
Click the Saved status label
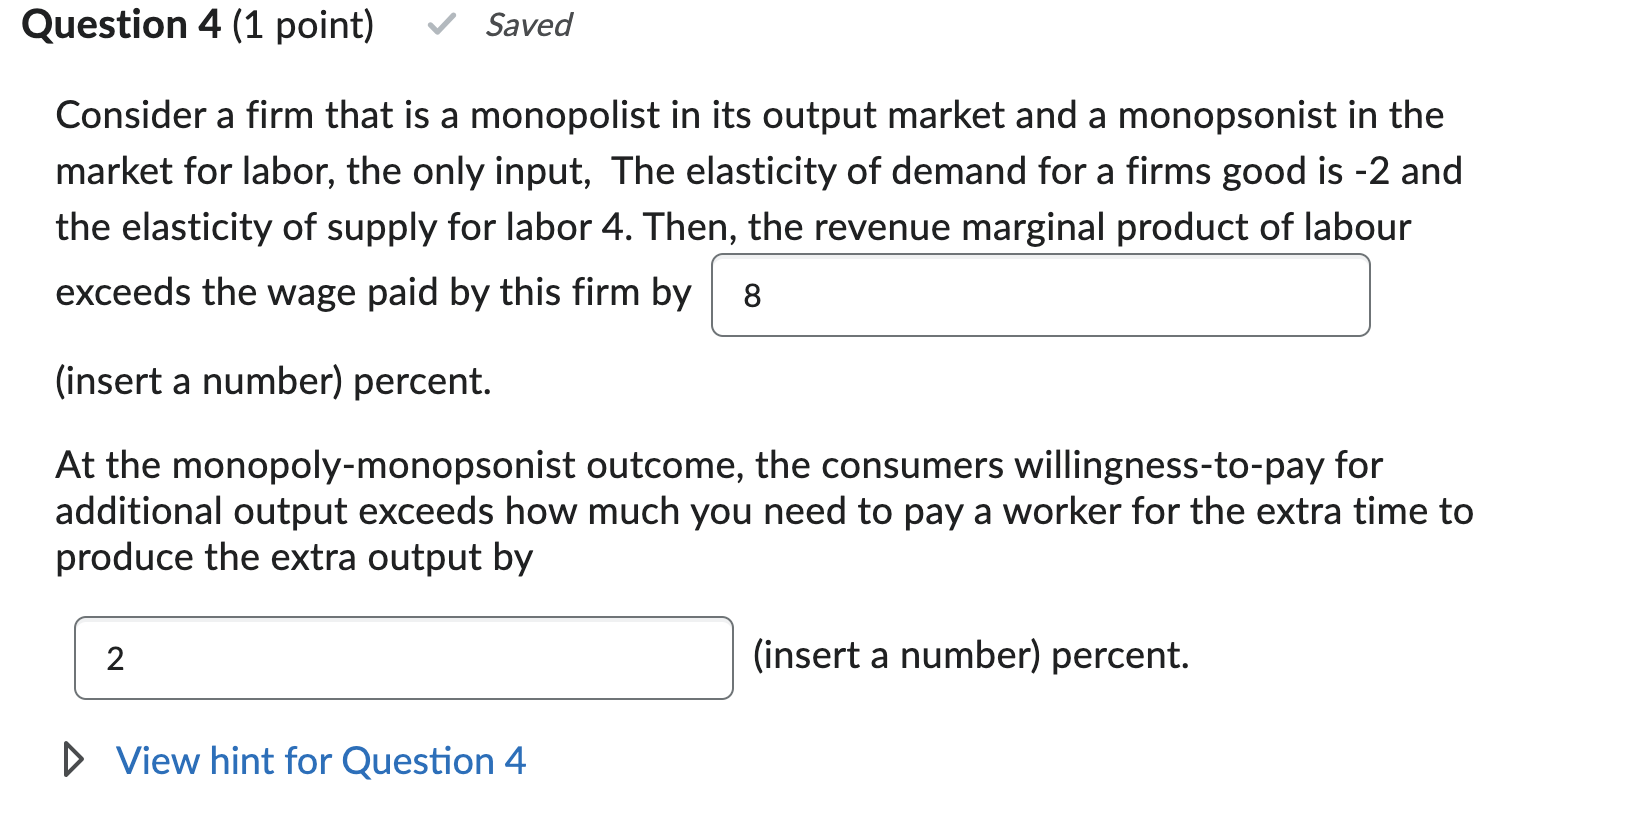click(x=527, y=25)
